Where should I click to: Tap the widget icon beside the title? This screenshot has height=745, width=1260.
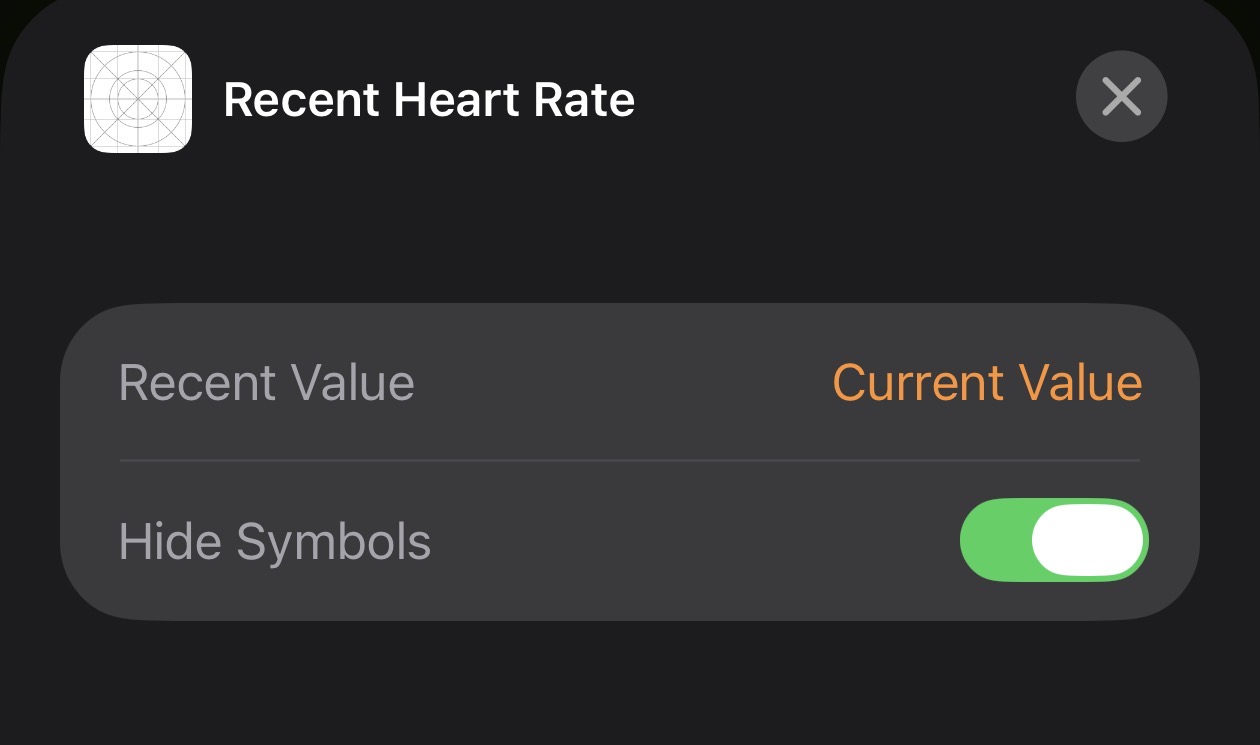coord(137,99)
